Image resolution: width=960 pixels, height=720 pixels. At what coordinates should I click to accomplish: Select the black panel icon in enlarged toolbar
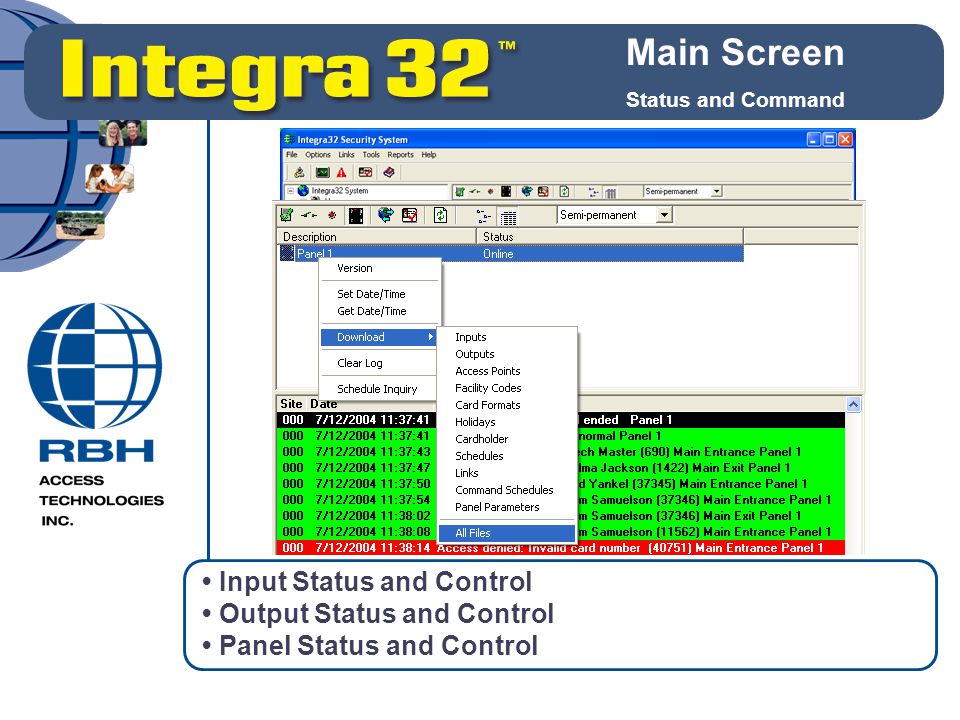[x=356, y=215]
